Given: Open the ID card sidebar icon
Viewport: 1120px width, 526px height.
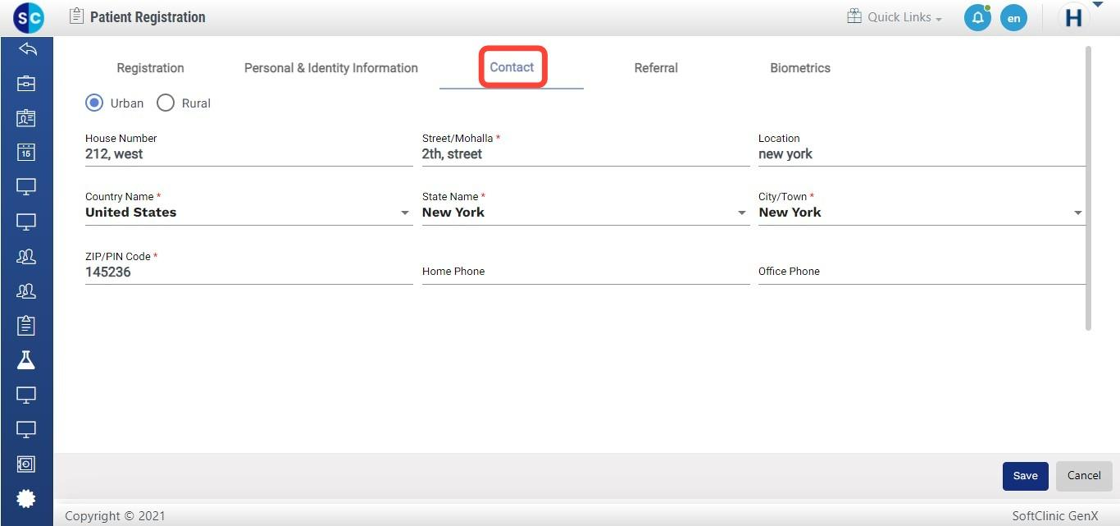Looking at the screenshot, I should (x=26, y=118).
